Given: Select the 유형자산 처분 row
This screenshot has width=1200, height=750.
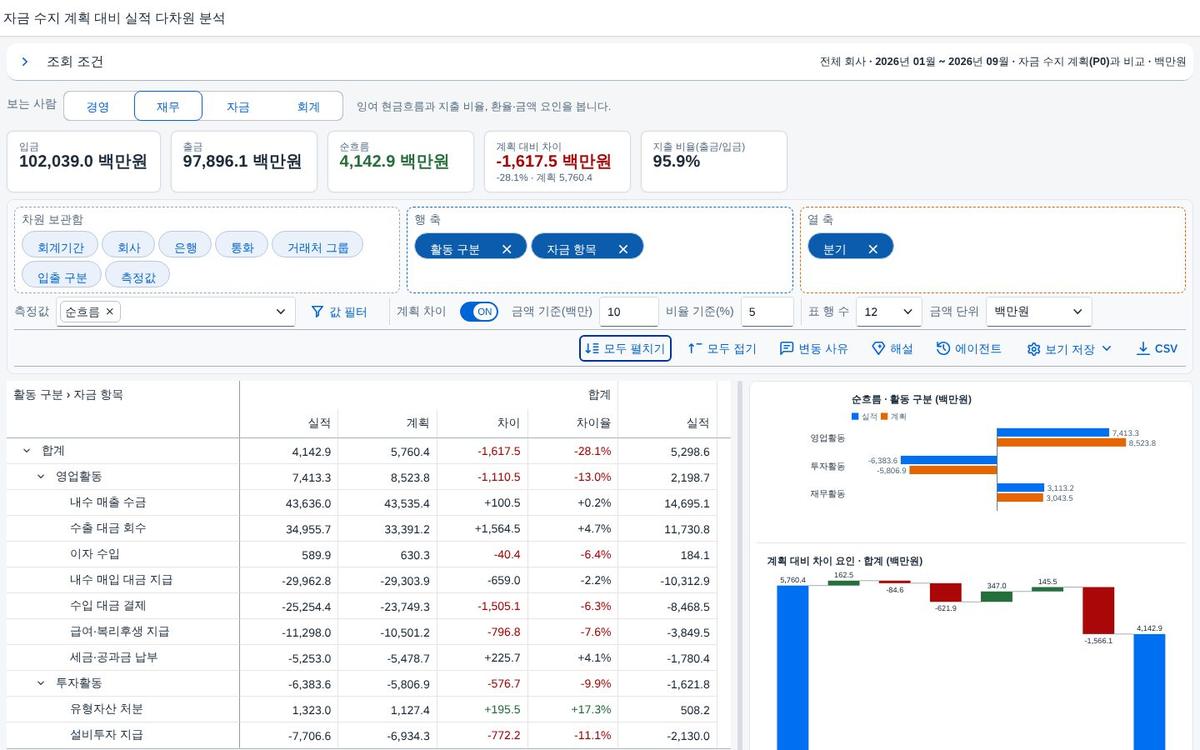Looking at the screenshot, I should pos(368,710).
